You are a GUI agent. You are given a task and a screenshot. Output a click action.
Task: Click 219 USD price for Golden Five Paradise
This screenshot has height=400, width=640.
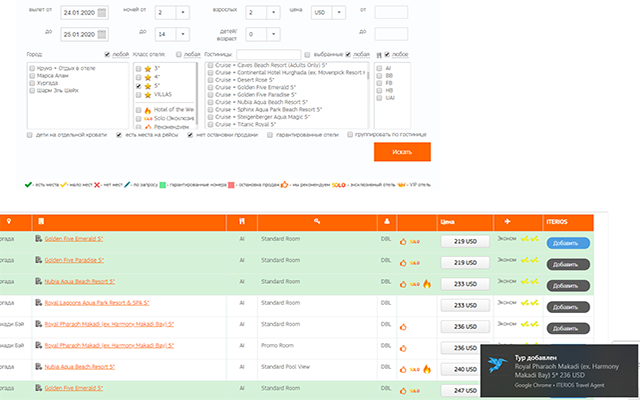465,263
